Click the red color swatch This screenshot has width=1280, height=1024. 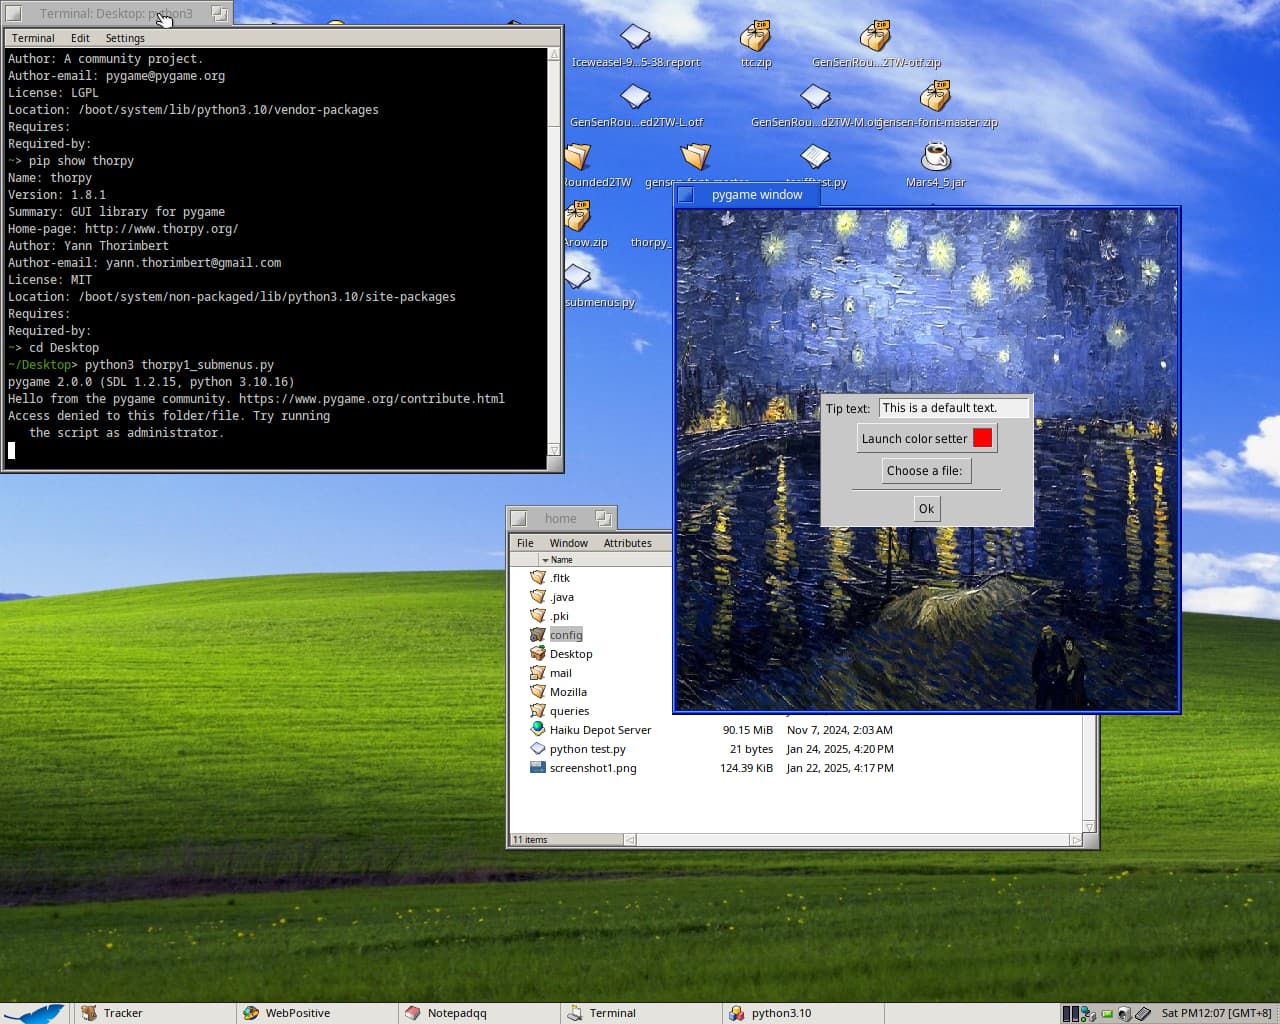982,438
